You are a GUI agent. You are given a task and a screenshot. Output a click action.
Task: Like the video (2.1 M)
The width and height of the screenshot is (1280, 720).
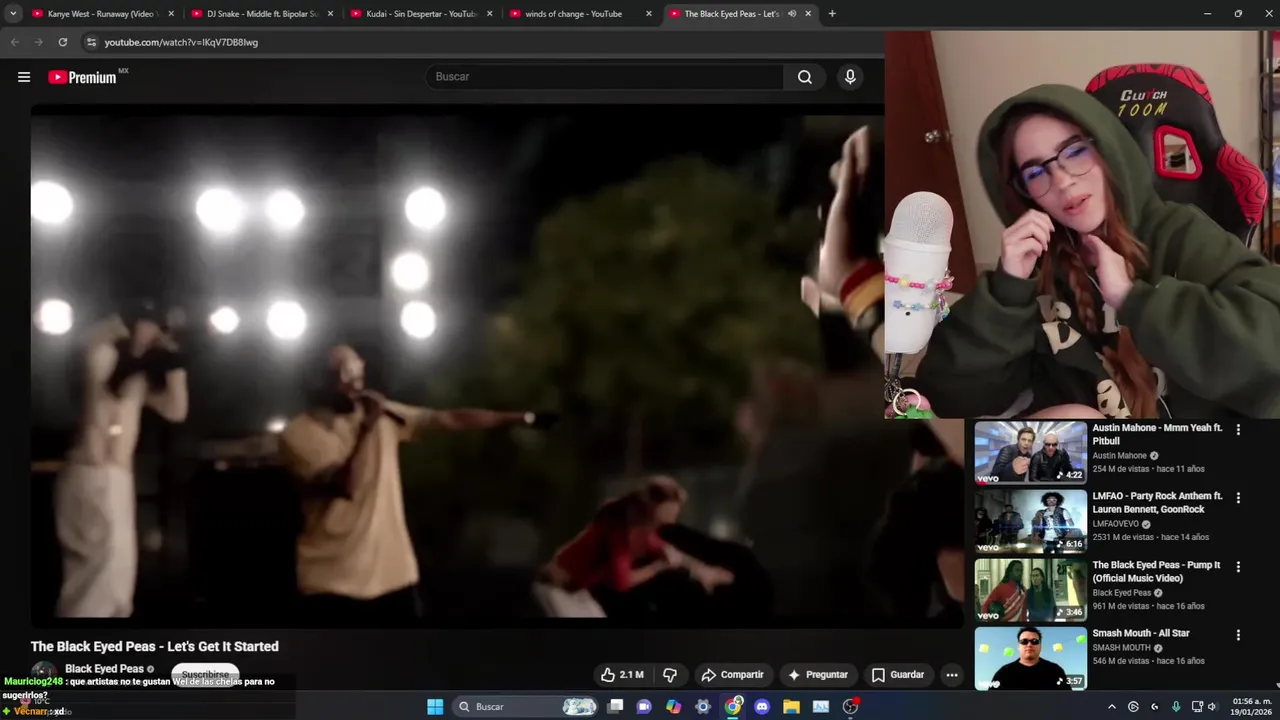(x=621, y=675)
